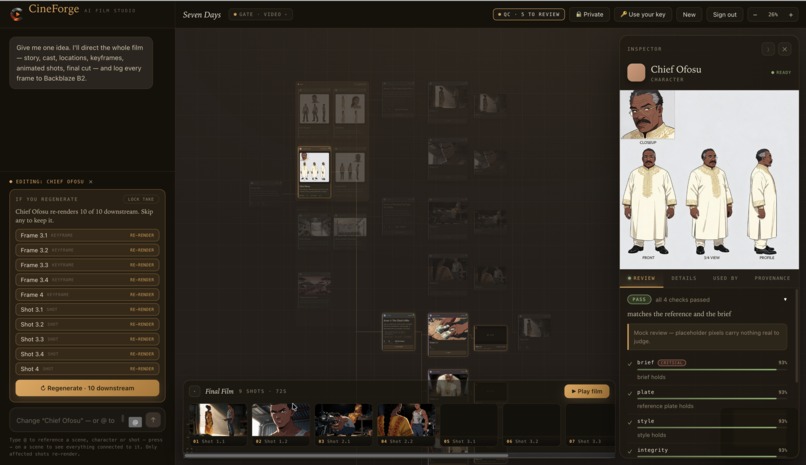Click the integrity check row label
806x465 pixels.
pos(652,450)
